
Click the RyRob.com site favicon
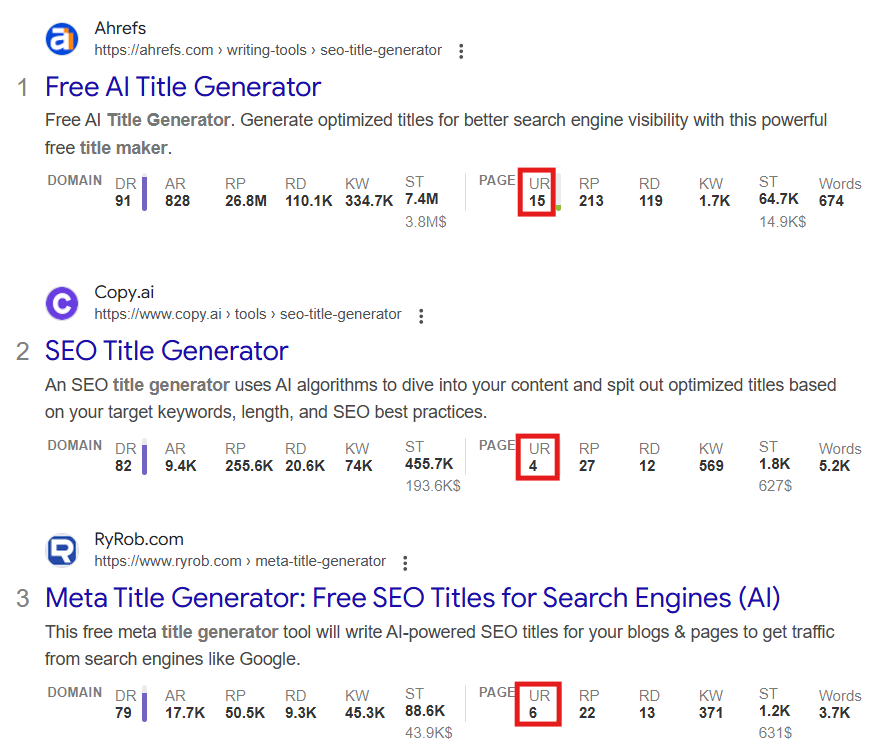[62, 550]
